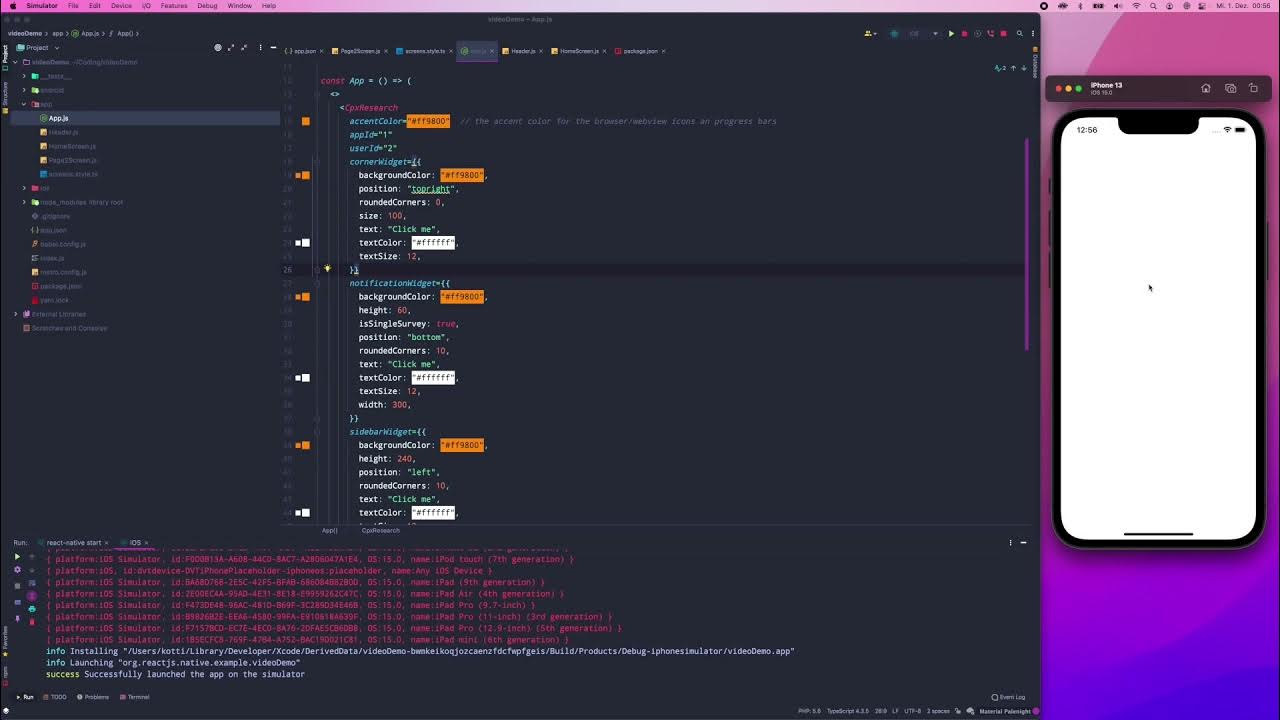The image size is (1280, 720).
Task: Open the TODO tool window button
Action: pyautogui.click(x=55, y=697)
